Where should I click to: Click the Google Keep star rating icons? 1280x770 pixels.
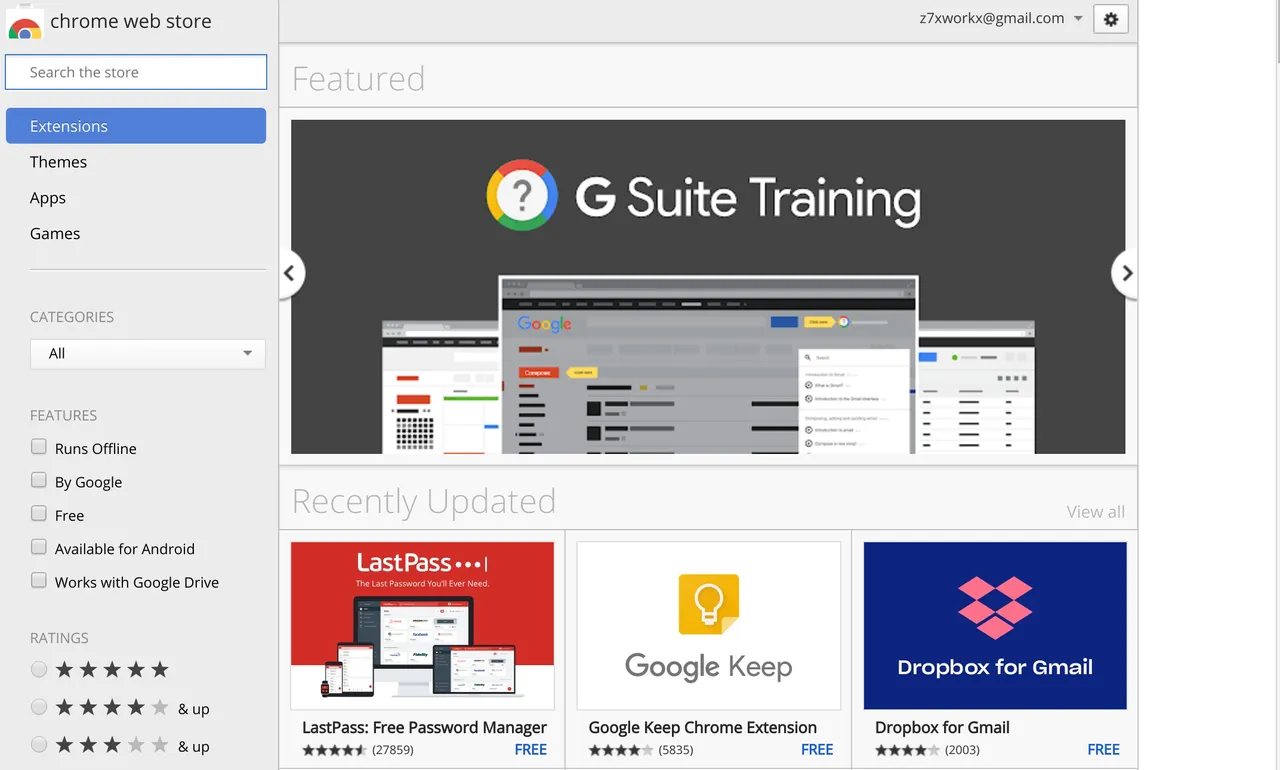tap(621, 749)
